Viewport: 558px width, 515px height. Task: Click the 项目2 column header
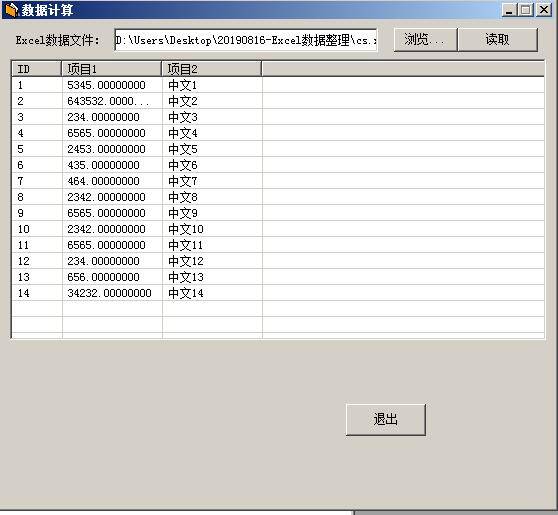coord(212,69)
